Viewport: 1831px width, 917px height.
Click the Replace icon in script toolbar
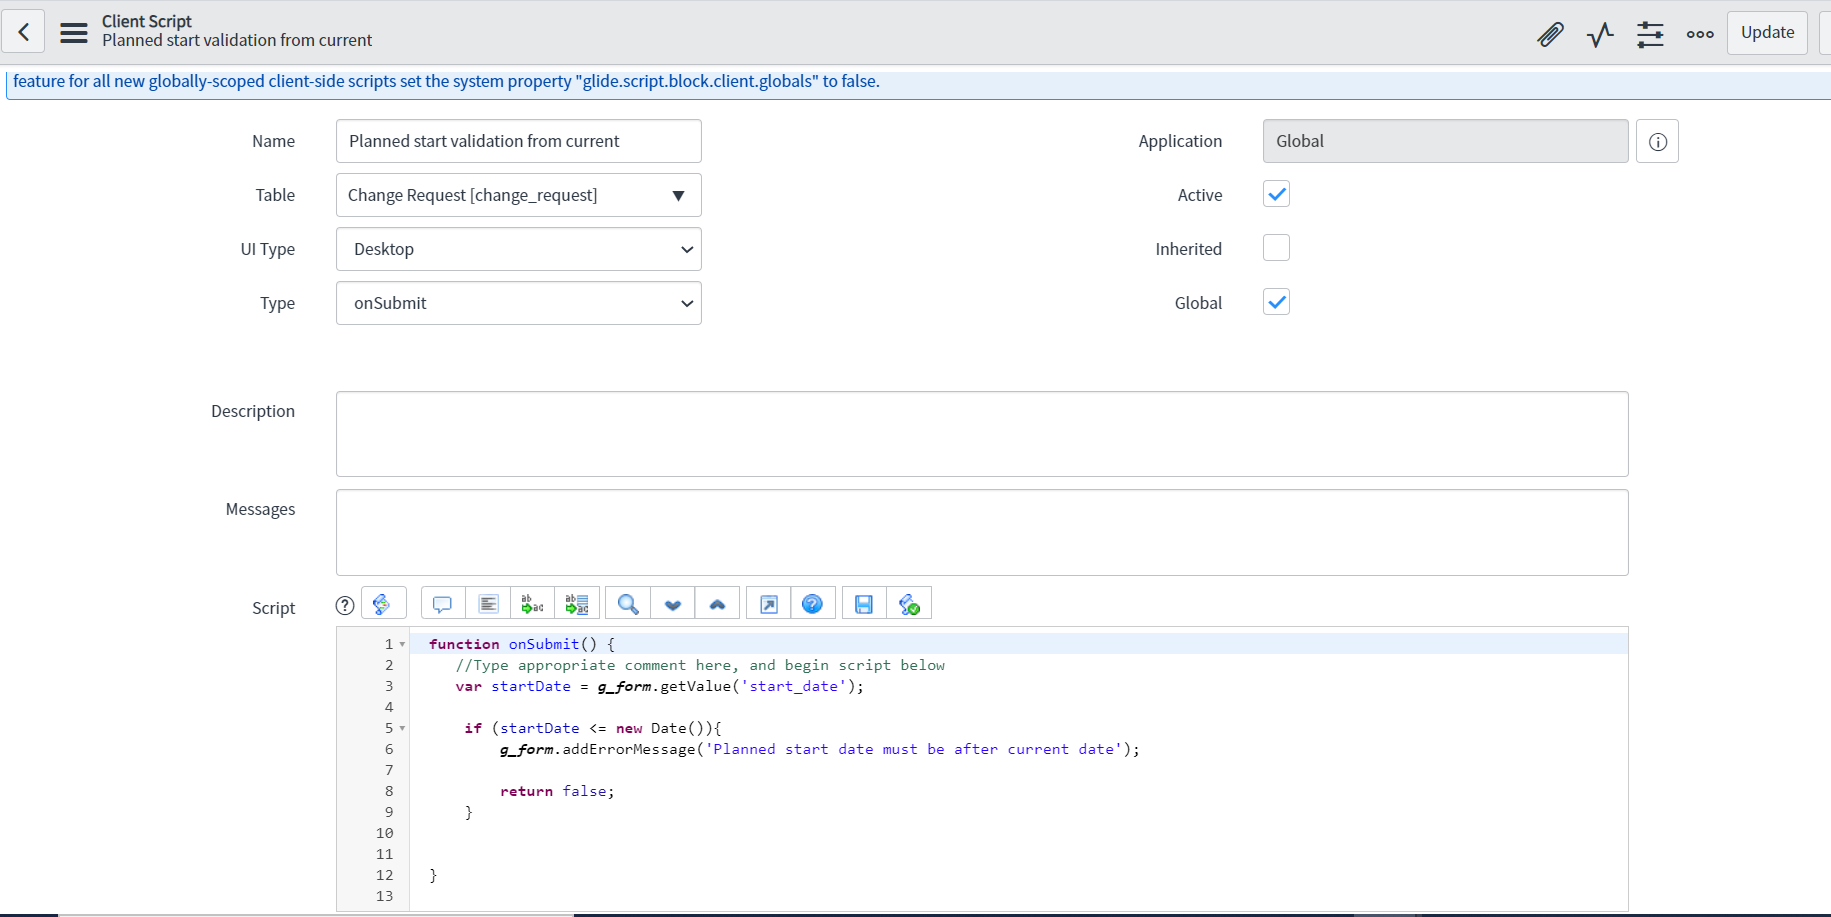[x=533, y=604]
